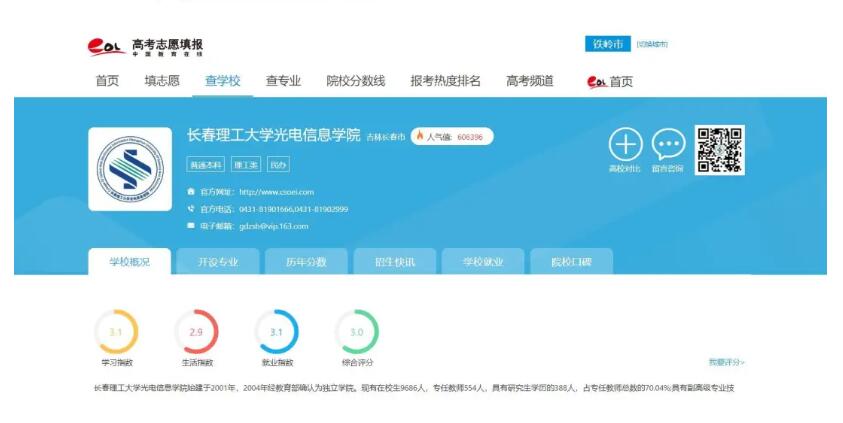
Task: Click the email gdzsb@vip.163.com
Action: pos(274,226)
